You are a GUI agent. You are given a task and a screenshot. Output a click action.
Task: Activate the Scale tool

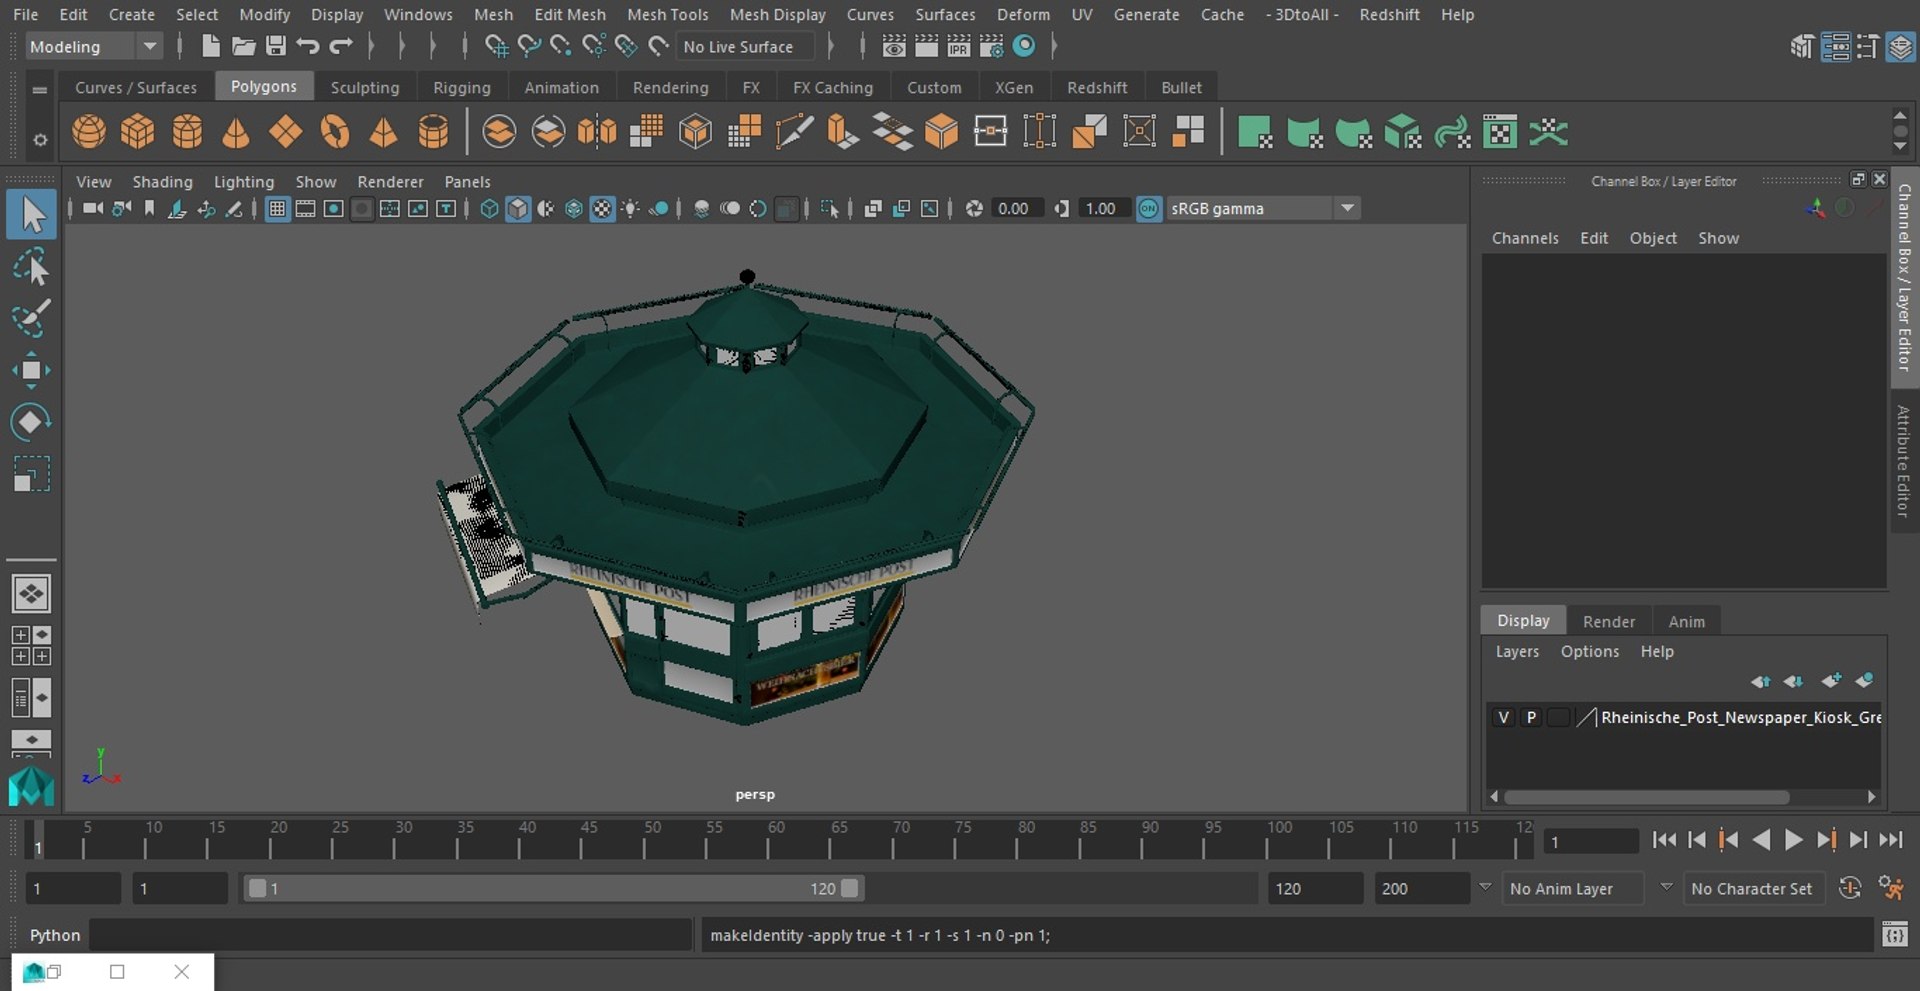coord(31,474)
